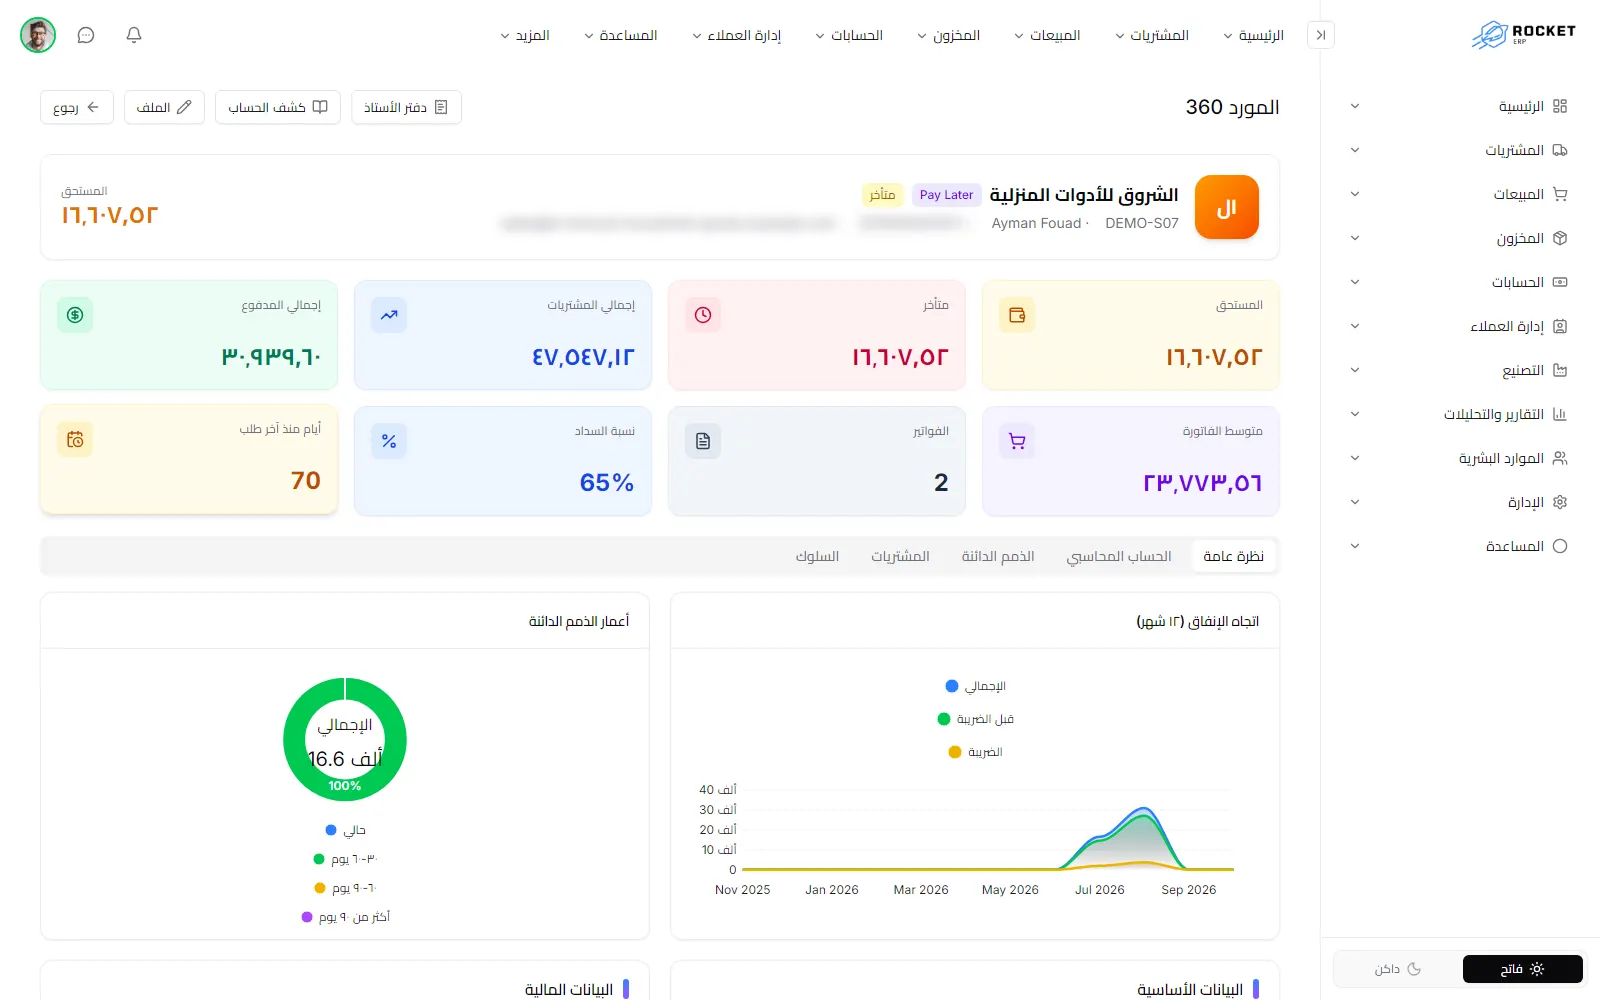
Task: Switch to الذمم الدائنة tab
Action: point(998,556)
